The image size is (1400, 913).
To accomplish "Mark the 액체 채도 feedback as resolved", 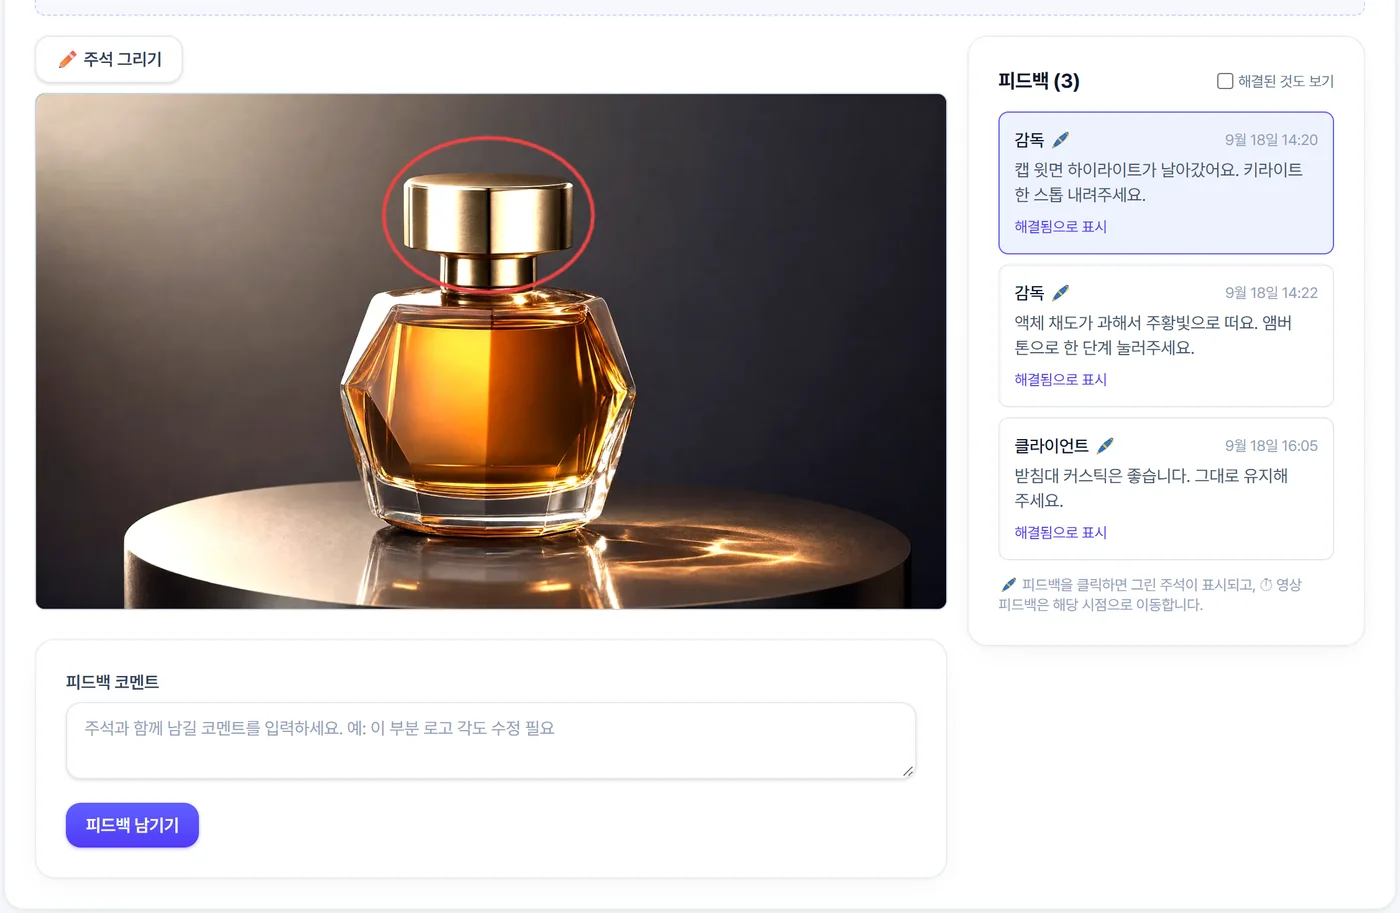I will pos(1061,380).
